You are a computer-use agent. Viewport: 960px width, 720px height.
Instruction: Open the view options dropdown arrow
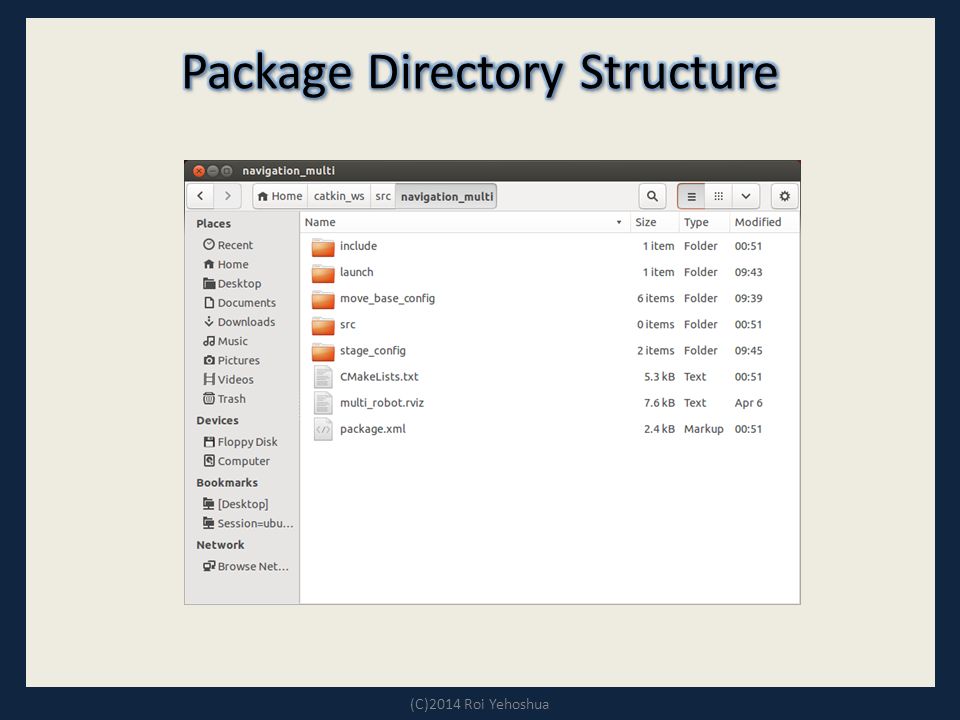click(x=746, y=197)
